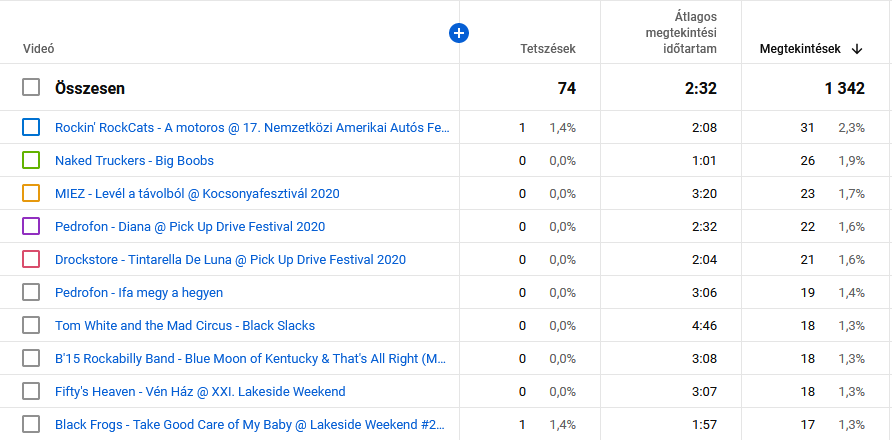892x440 pixels.
Task: Click the descending sort arrow beside Megtekintések
Action: coord(857,49)
